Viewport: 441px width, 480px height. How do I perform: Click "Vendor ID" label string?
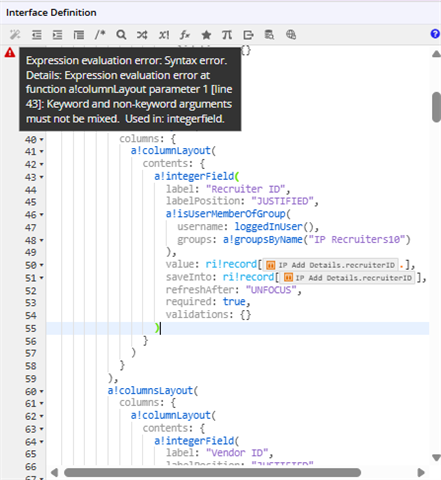(237, 453)
